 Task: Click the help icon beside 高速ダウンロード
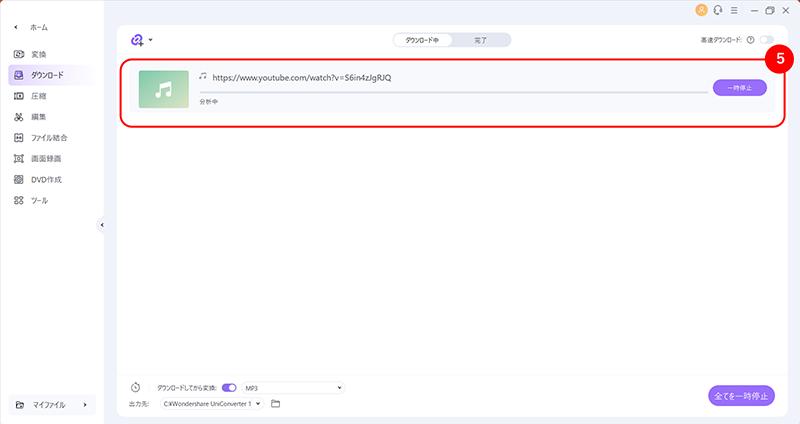pos(750,40)
